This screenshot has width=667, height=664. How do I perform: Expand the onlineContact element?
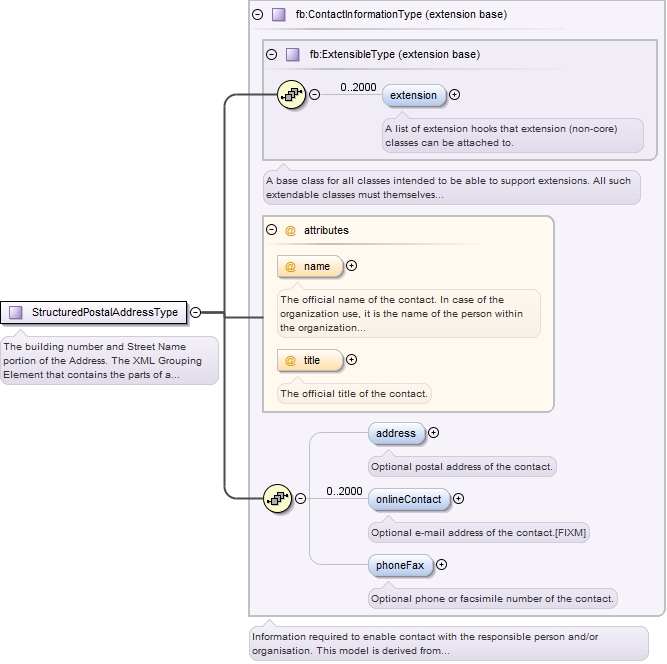tap(459, 498)
